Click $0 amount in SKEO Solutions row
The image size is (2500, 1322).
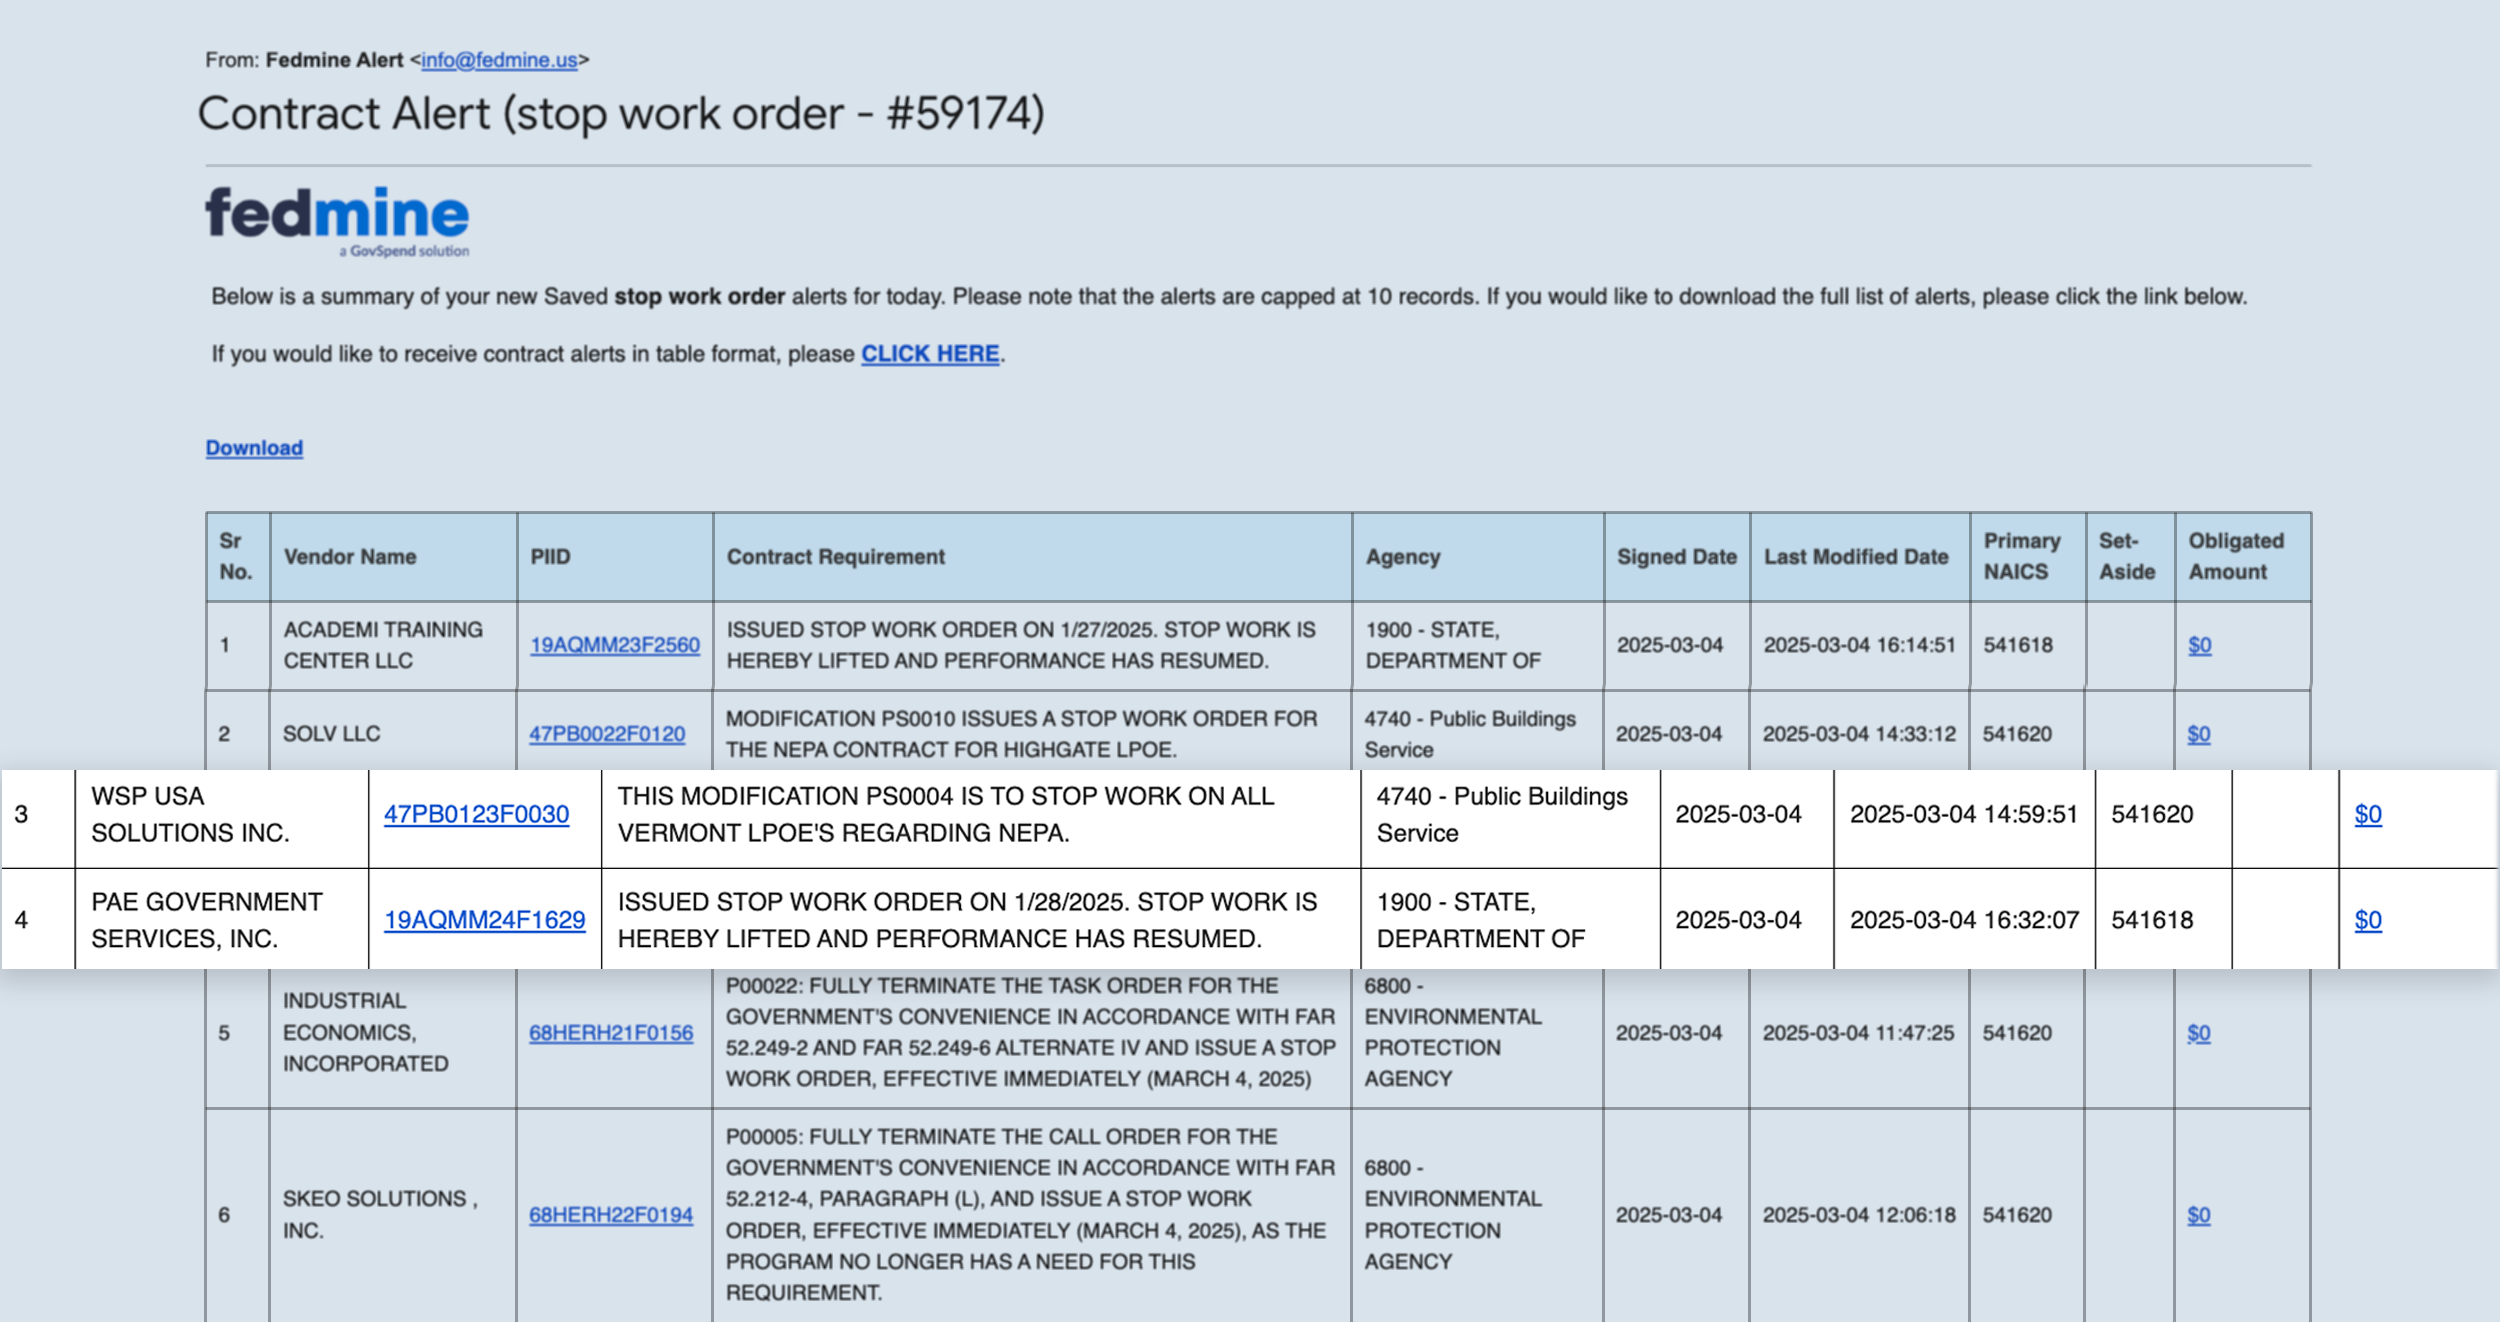pyautogui.click(x=2198, y=1215)
